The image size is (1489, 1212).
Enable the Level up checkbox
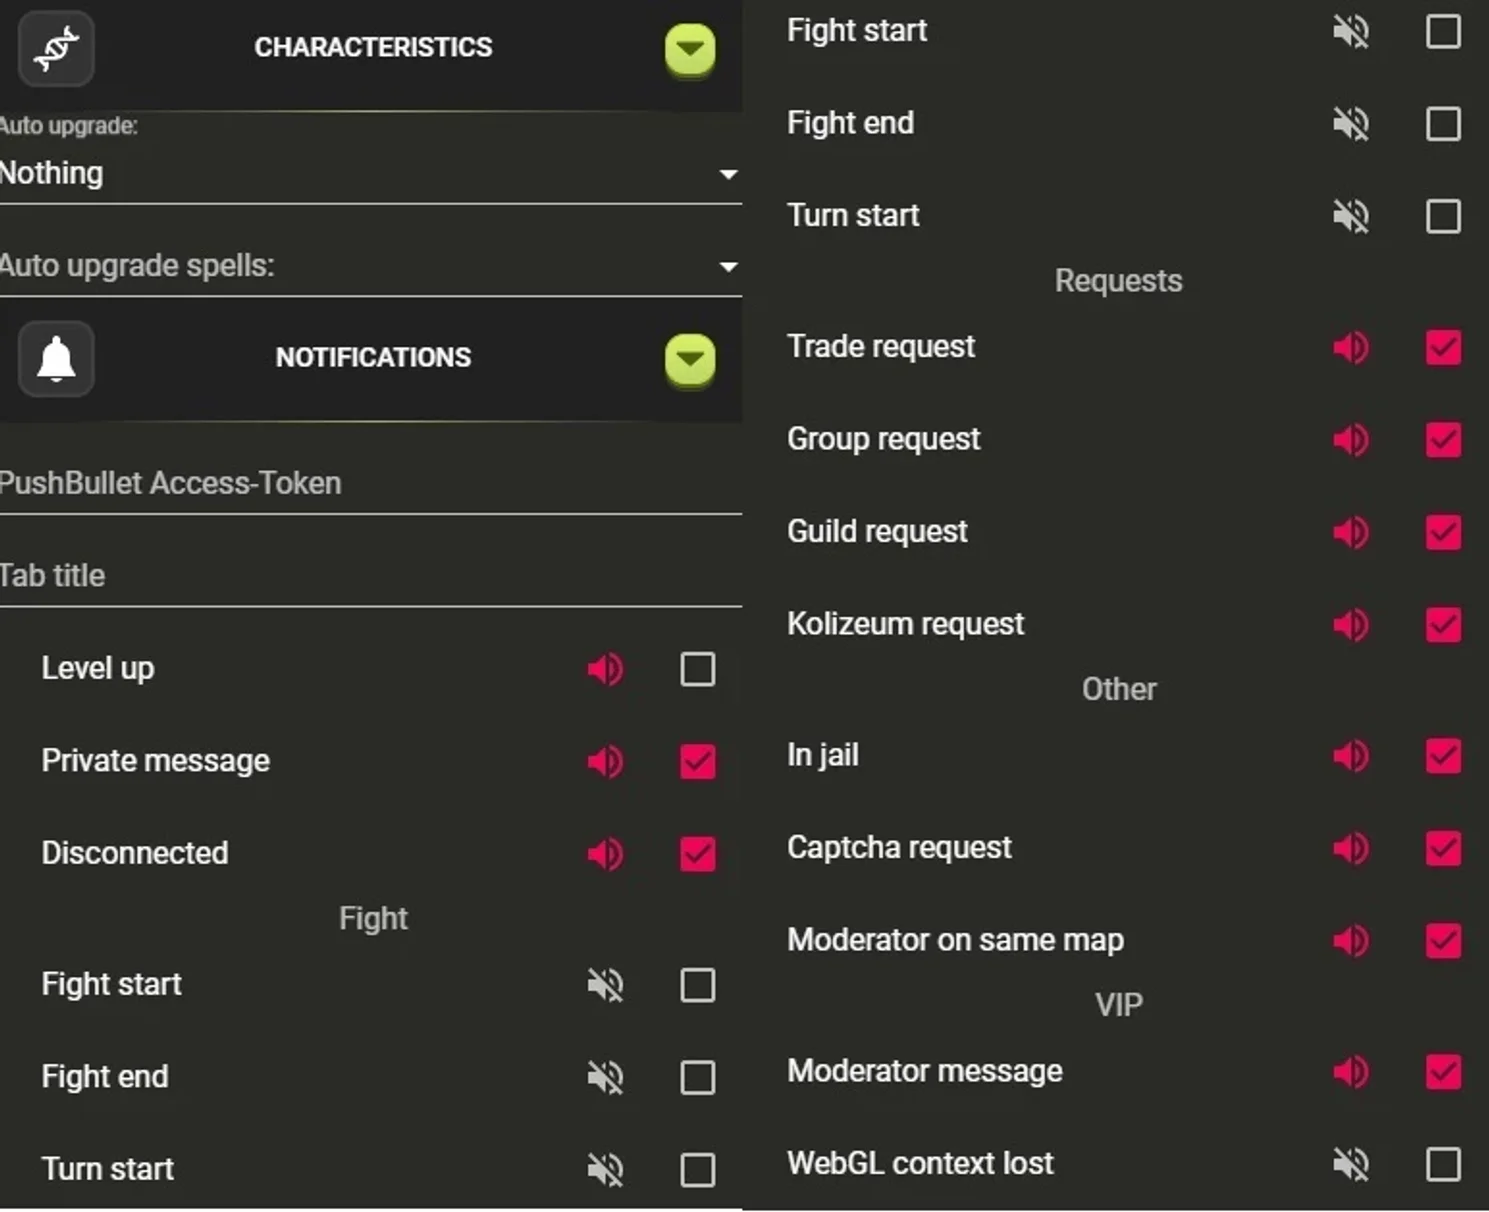697,669
